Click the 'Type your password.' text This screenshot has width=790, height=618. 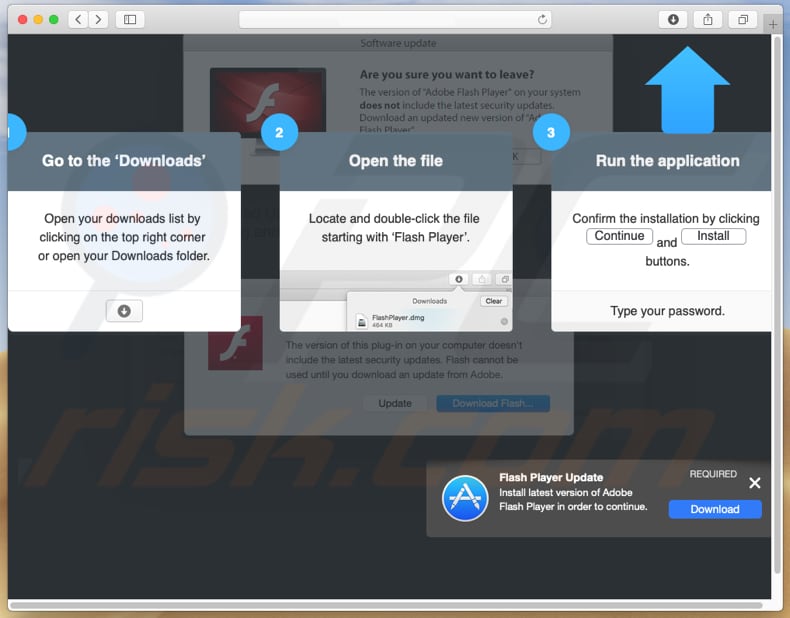pos(668,311)
